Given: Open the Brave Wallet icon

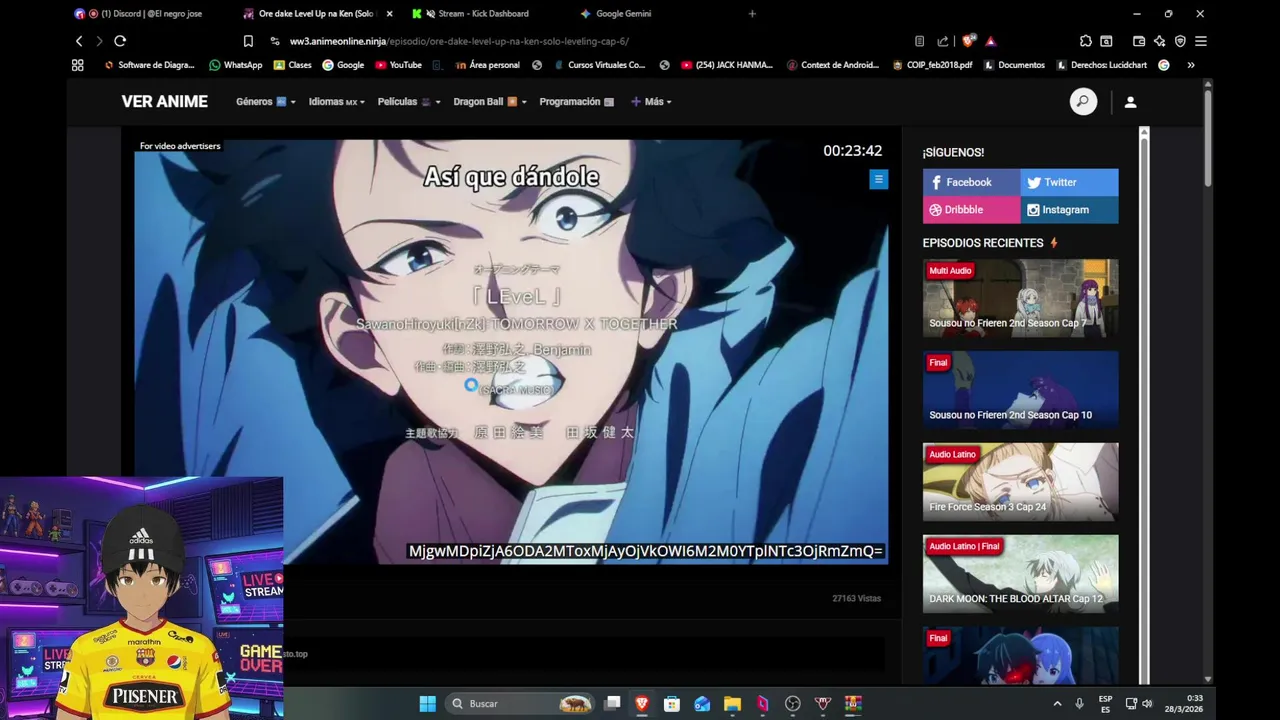Looking at the screenshot, I should click(1139, 41).
